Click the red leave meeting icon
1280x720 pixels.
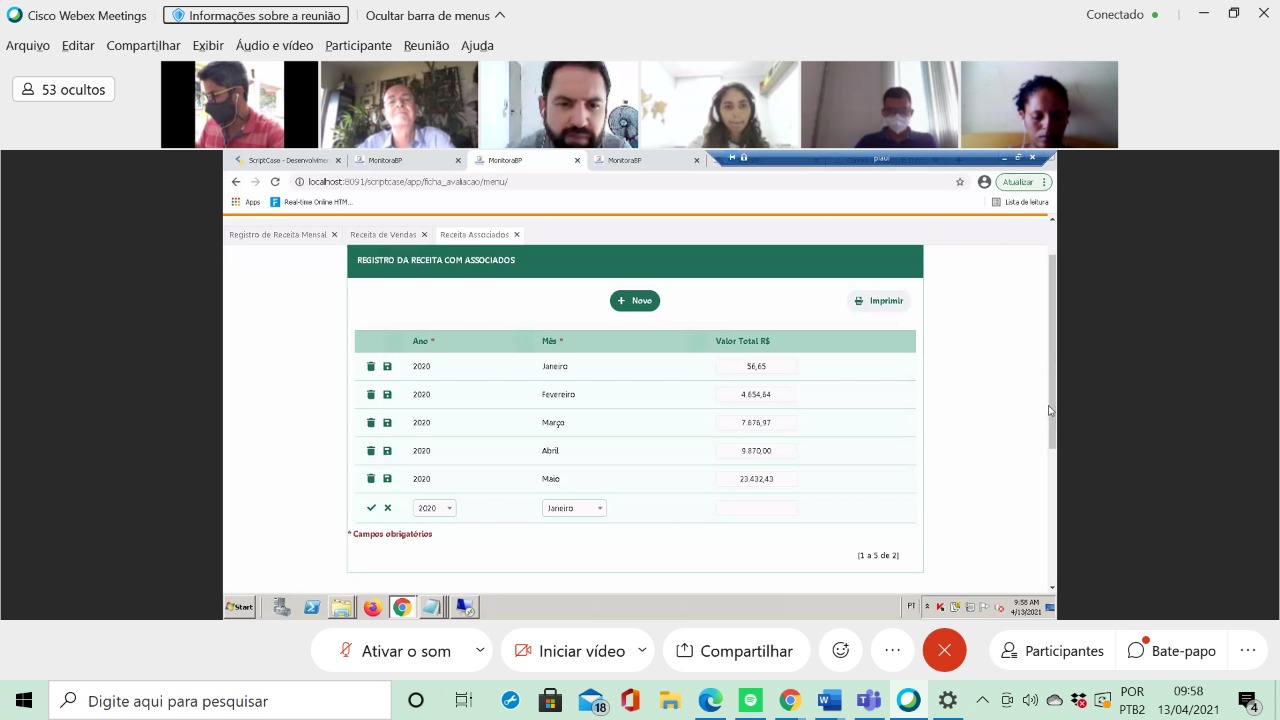click(944, 651)
